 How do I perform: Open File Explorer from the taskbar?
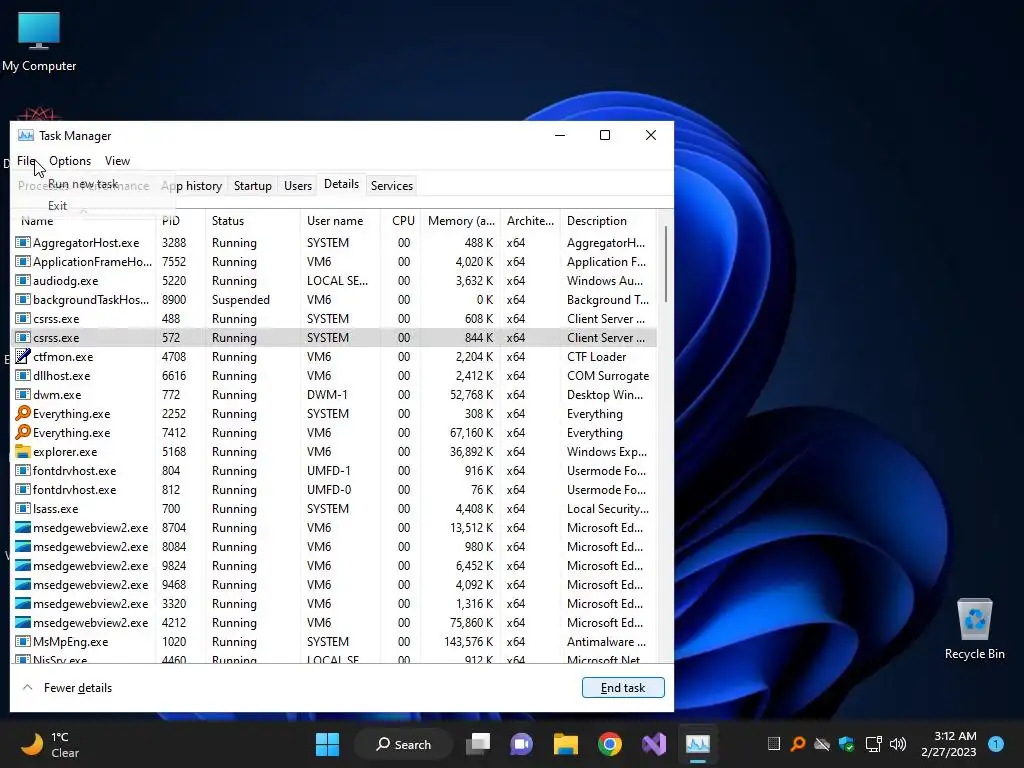click(x=566, y=744)
